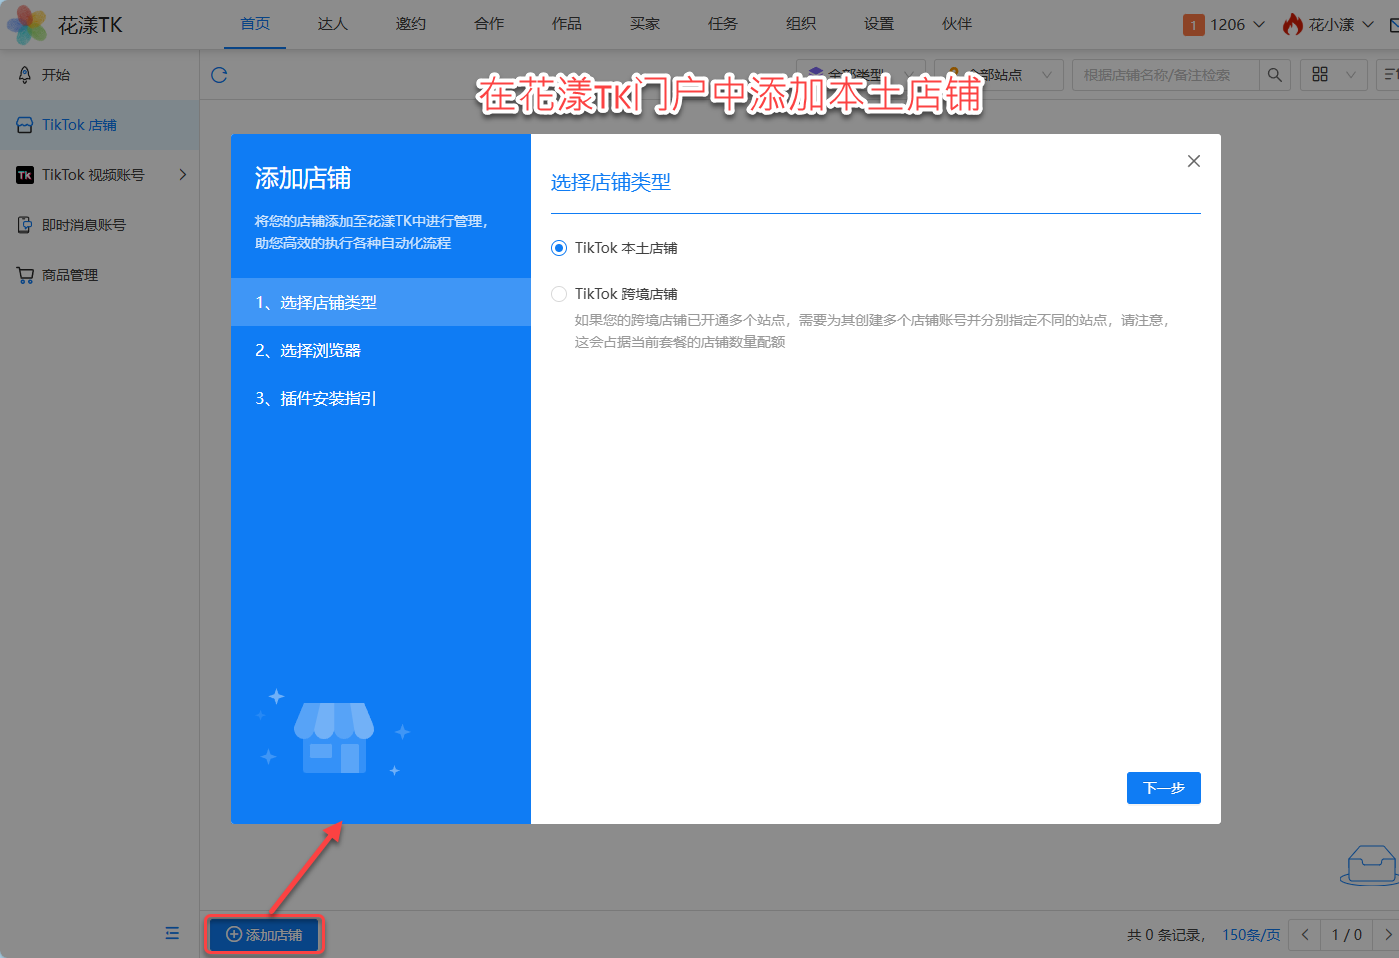Switch to the 伙伴 tab

[957, 24]
